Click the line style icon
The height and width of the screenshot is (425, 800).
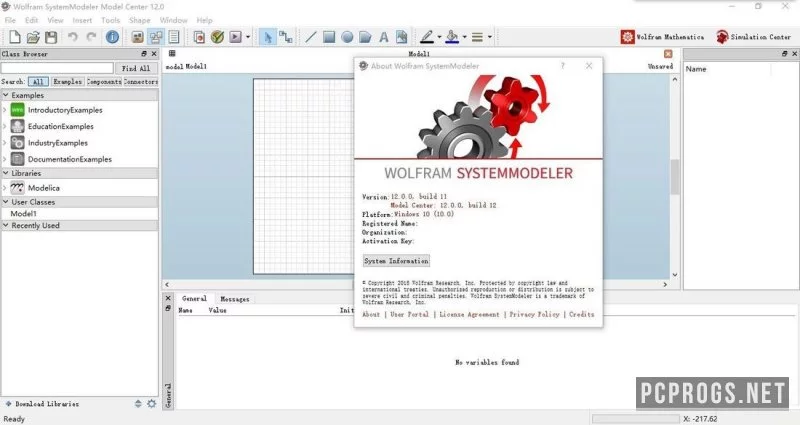click(477, 37)
